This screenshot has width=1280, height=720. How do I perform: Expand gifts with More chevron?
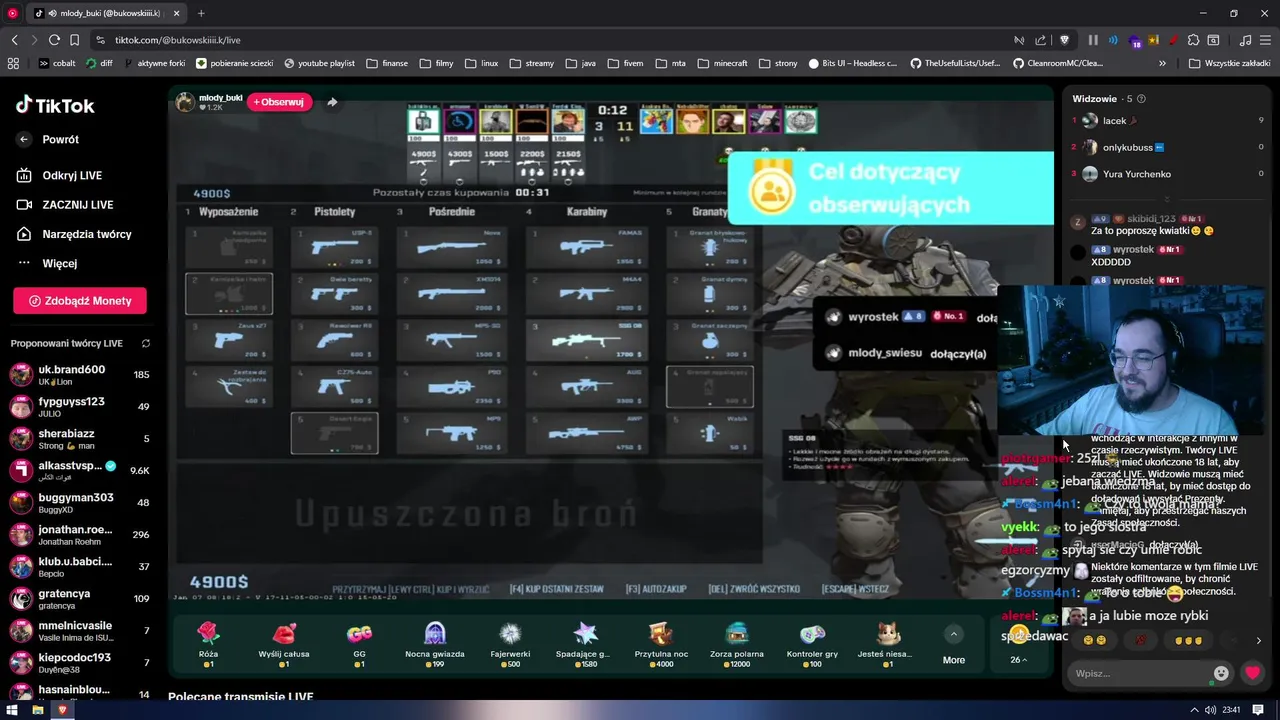click(954, 634)
